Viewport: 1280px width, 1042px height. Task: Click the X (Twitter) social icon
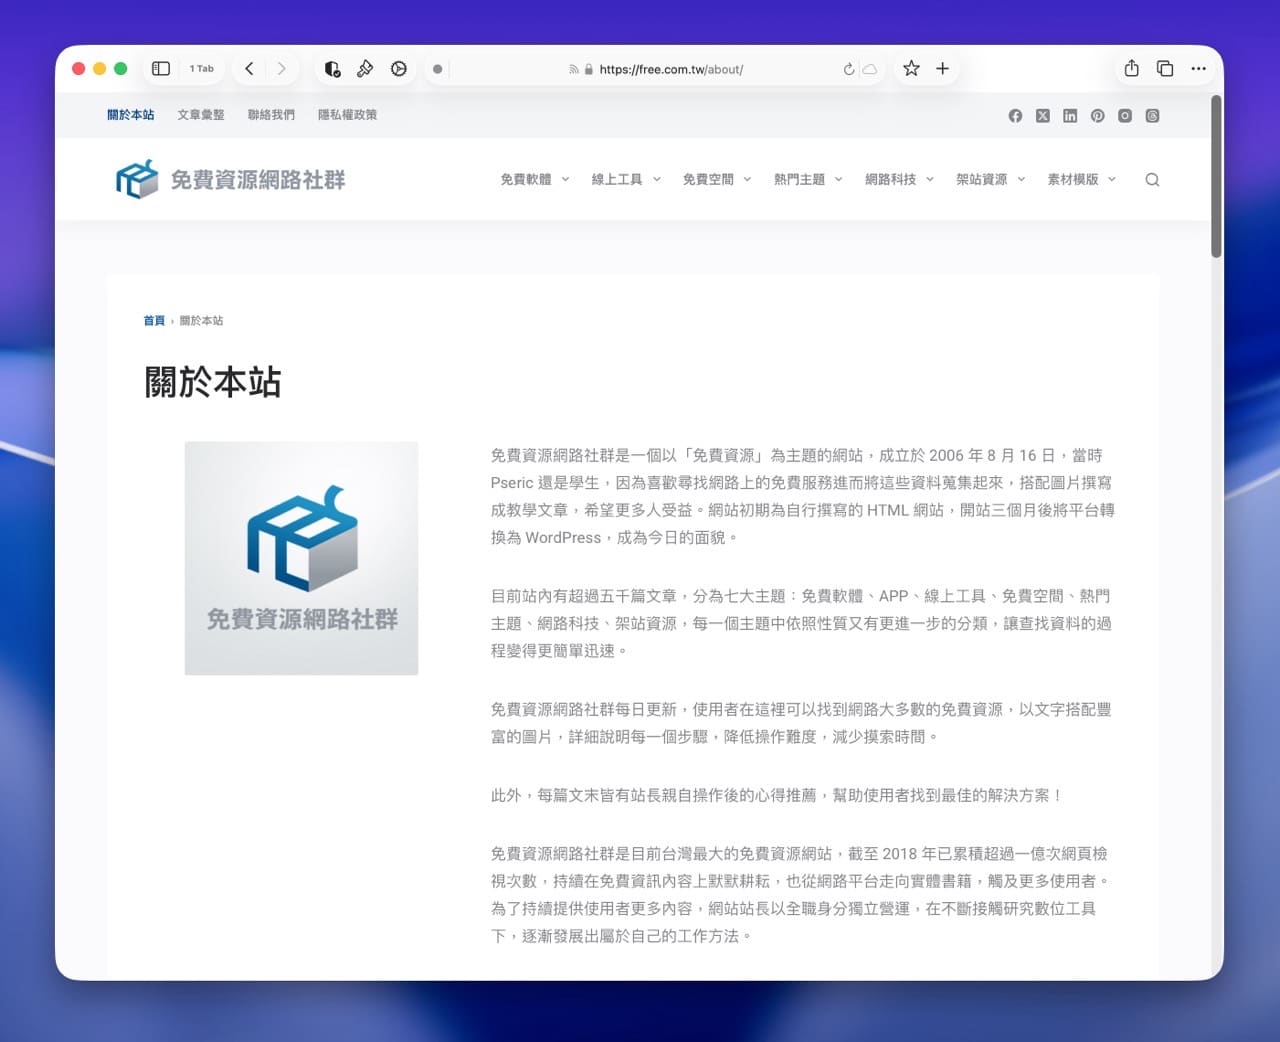coord(1042,115)
